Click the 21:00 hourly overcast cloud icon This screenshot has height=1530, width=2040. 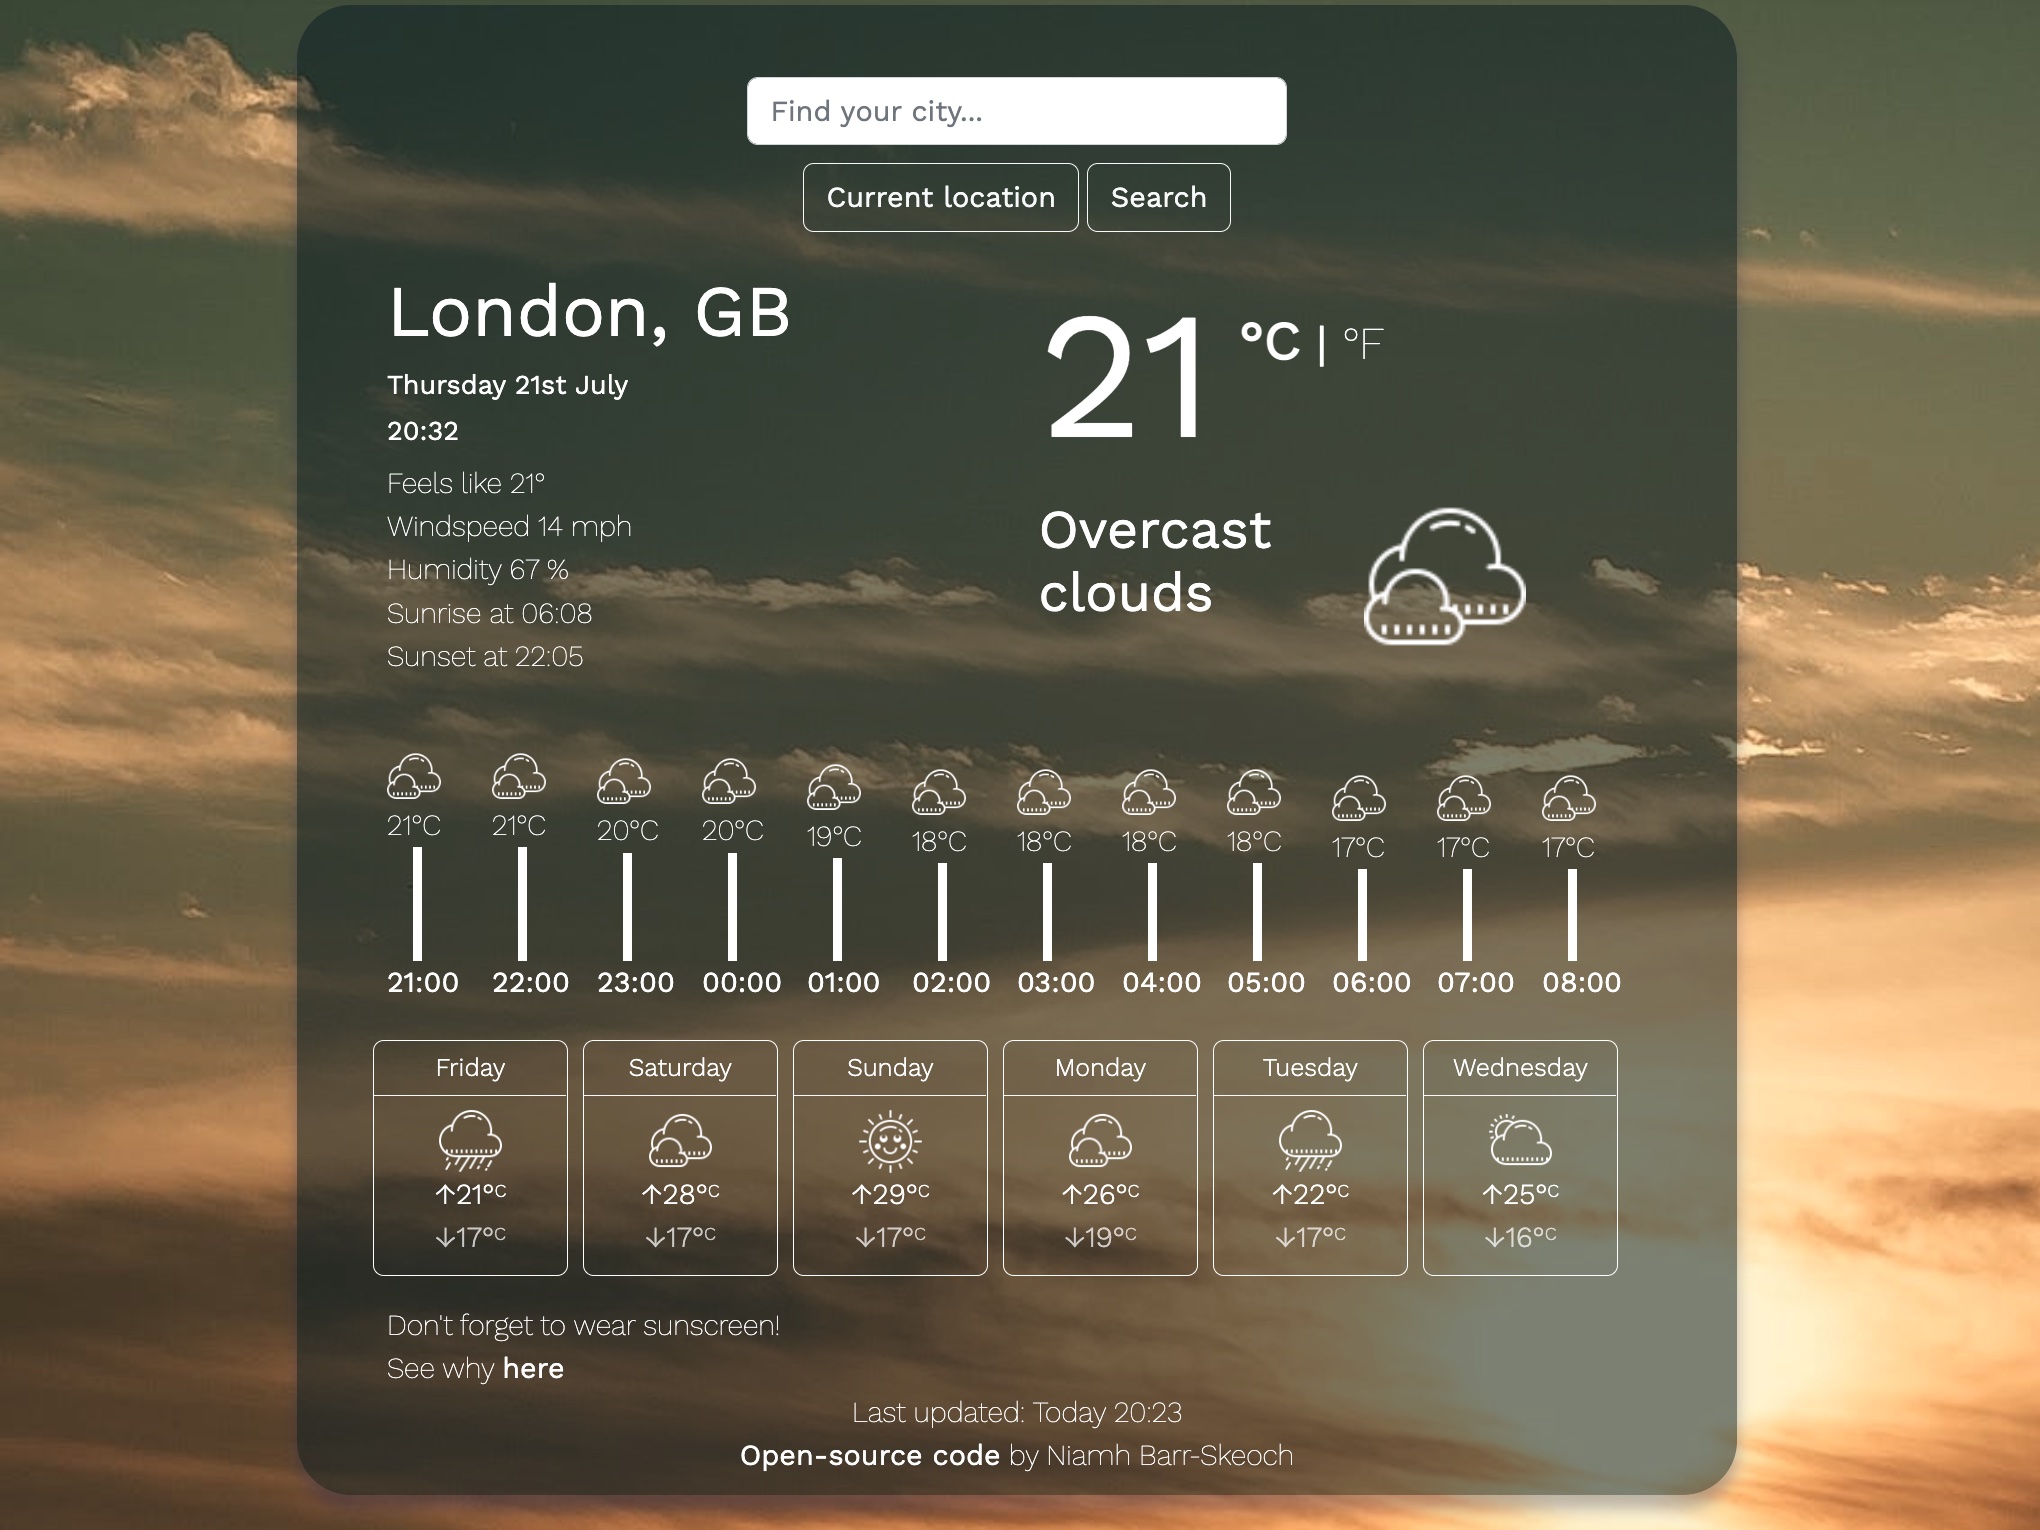[414, 783]
